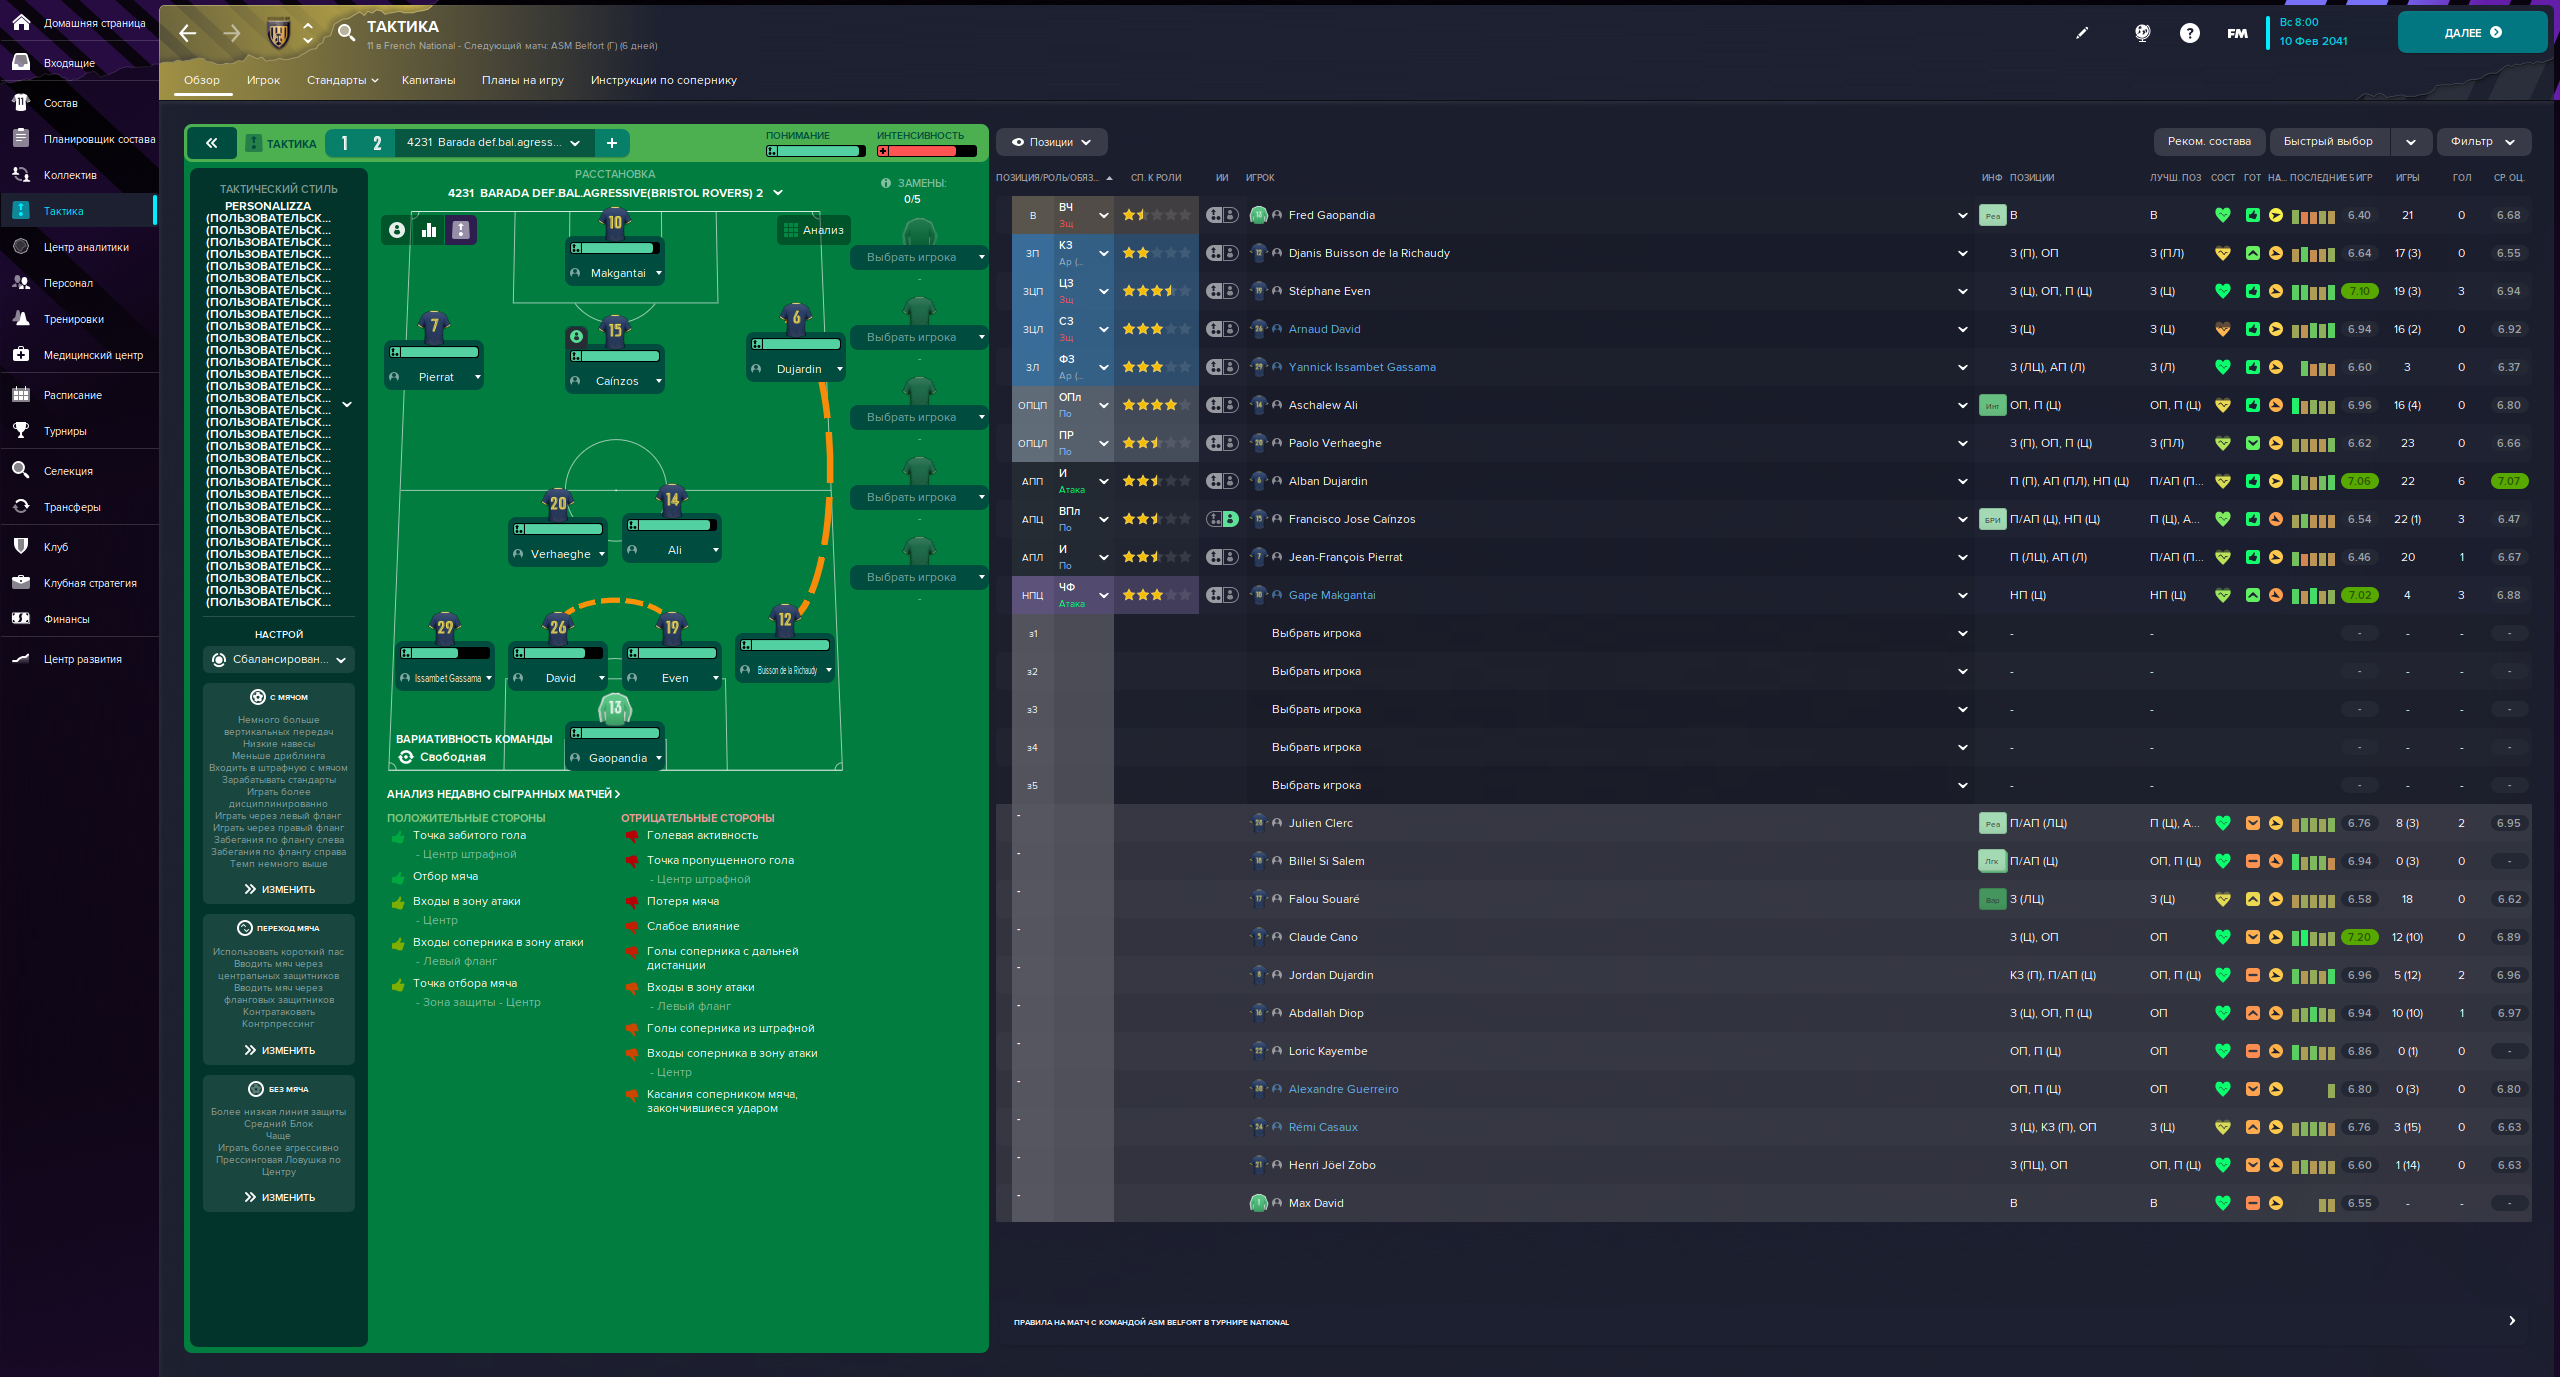Open the Inbox sidebar icon
Viewport: 2560px width, 1377px height.
(21, 62)
